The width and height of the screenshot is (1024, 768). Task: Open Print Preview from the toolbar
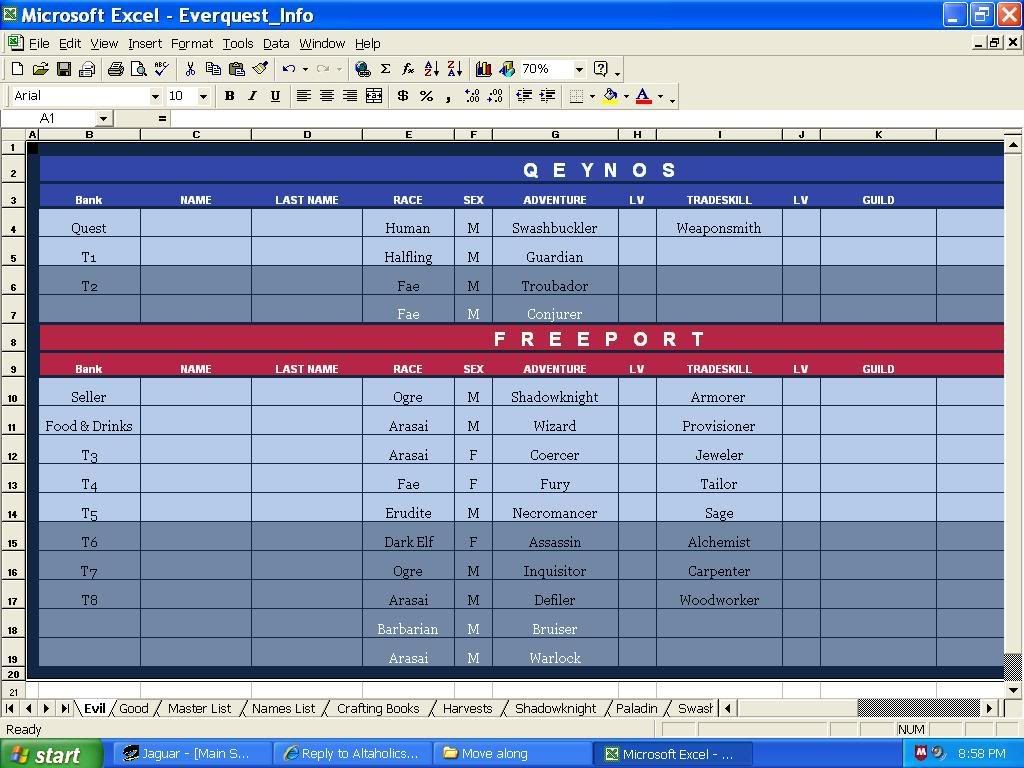pyautogui.click(x=138, y=69)
